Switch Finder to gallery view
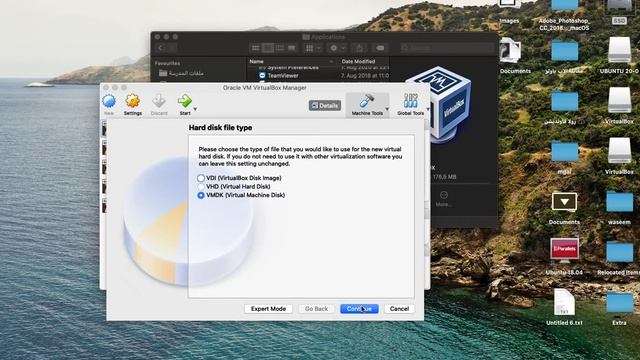 (292, 48)
